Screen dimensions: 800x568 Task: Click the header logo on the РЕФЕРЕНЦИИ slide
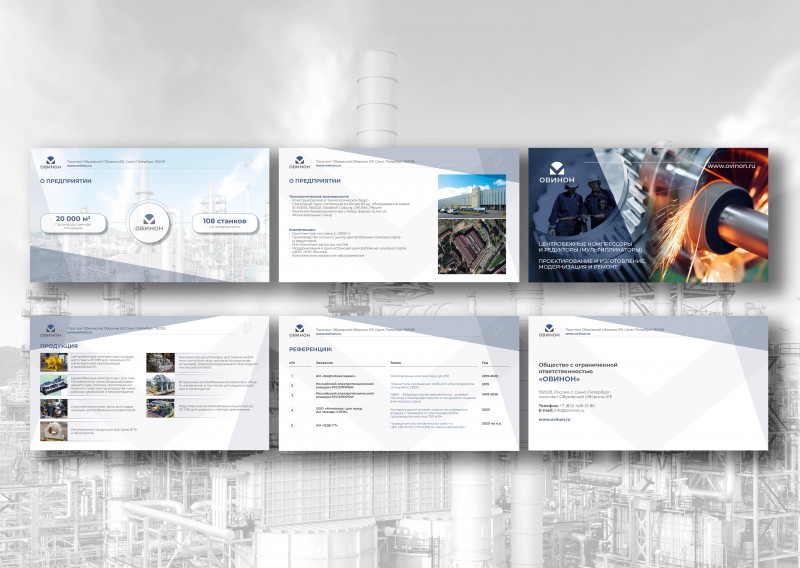coord(299,331)
